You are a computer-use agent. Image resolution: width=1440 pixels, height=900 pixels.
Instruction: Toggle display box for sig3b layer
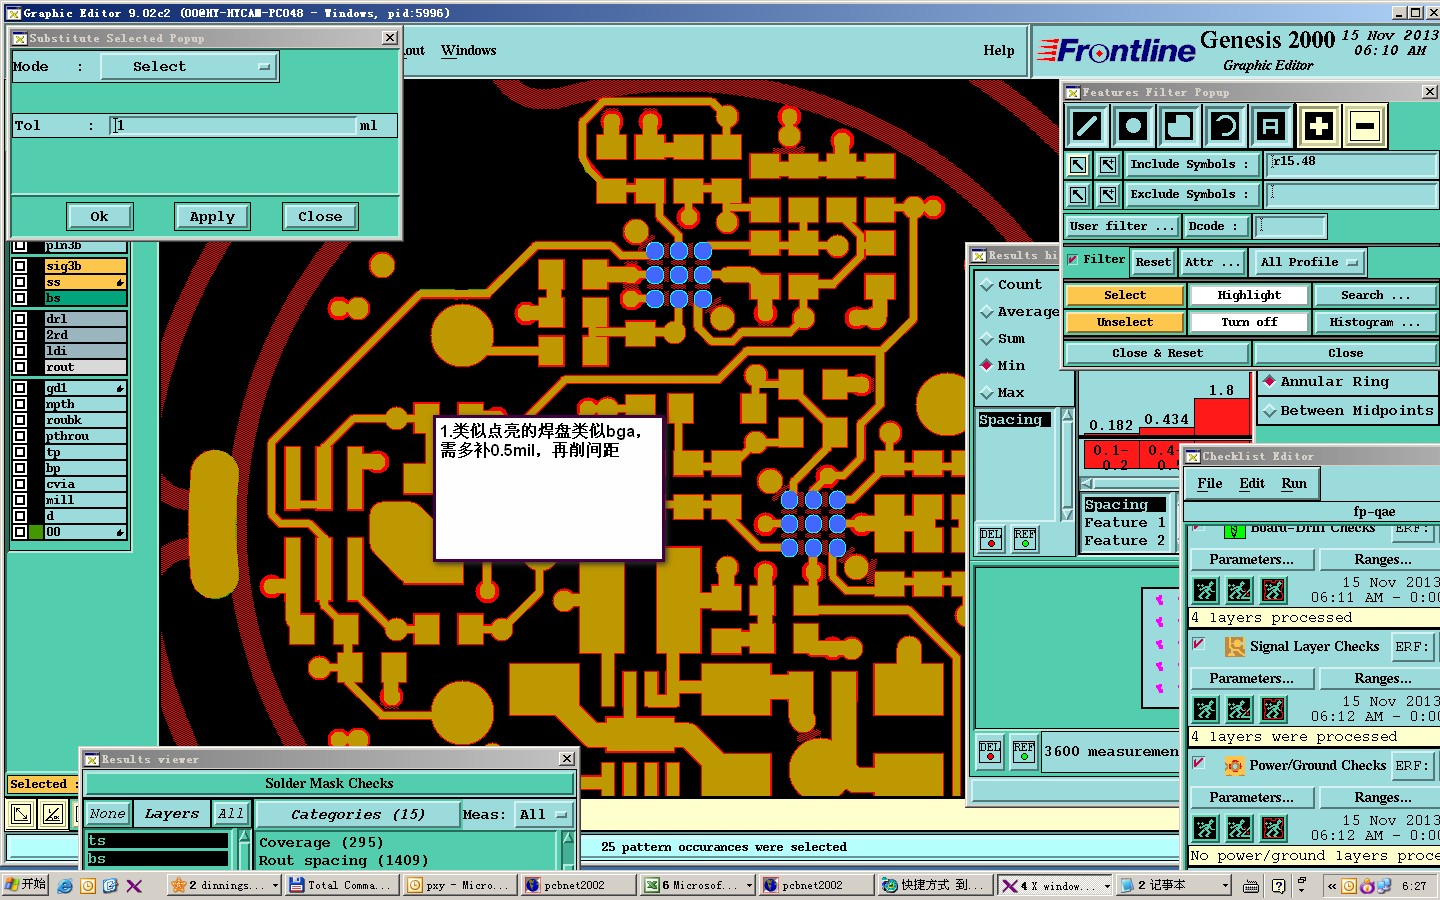(x=20, y=266)
